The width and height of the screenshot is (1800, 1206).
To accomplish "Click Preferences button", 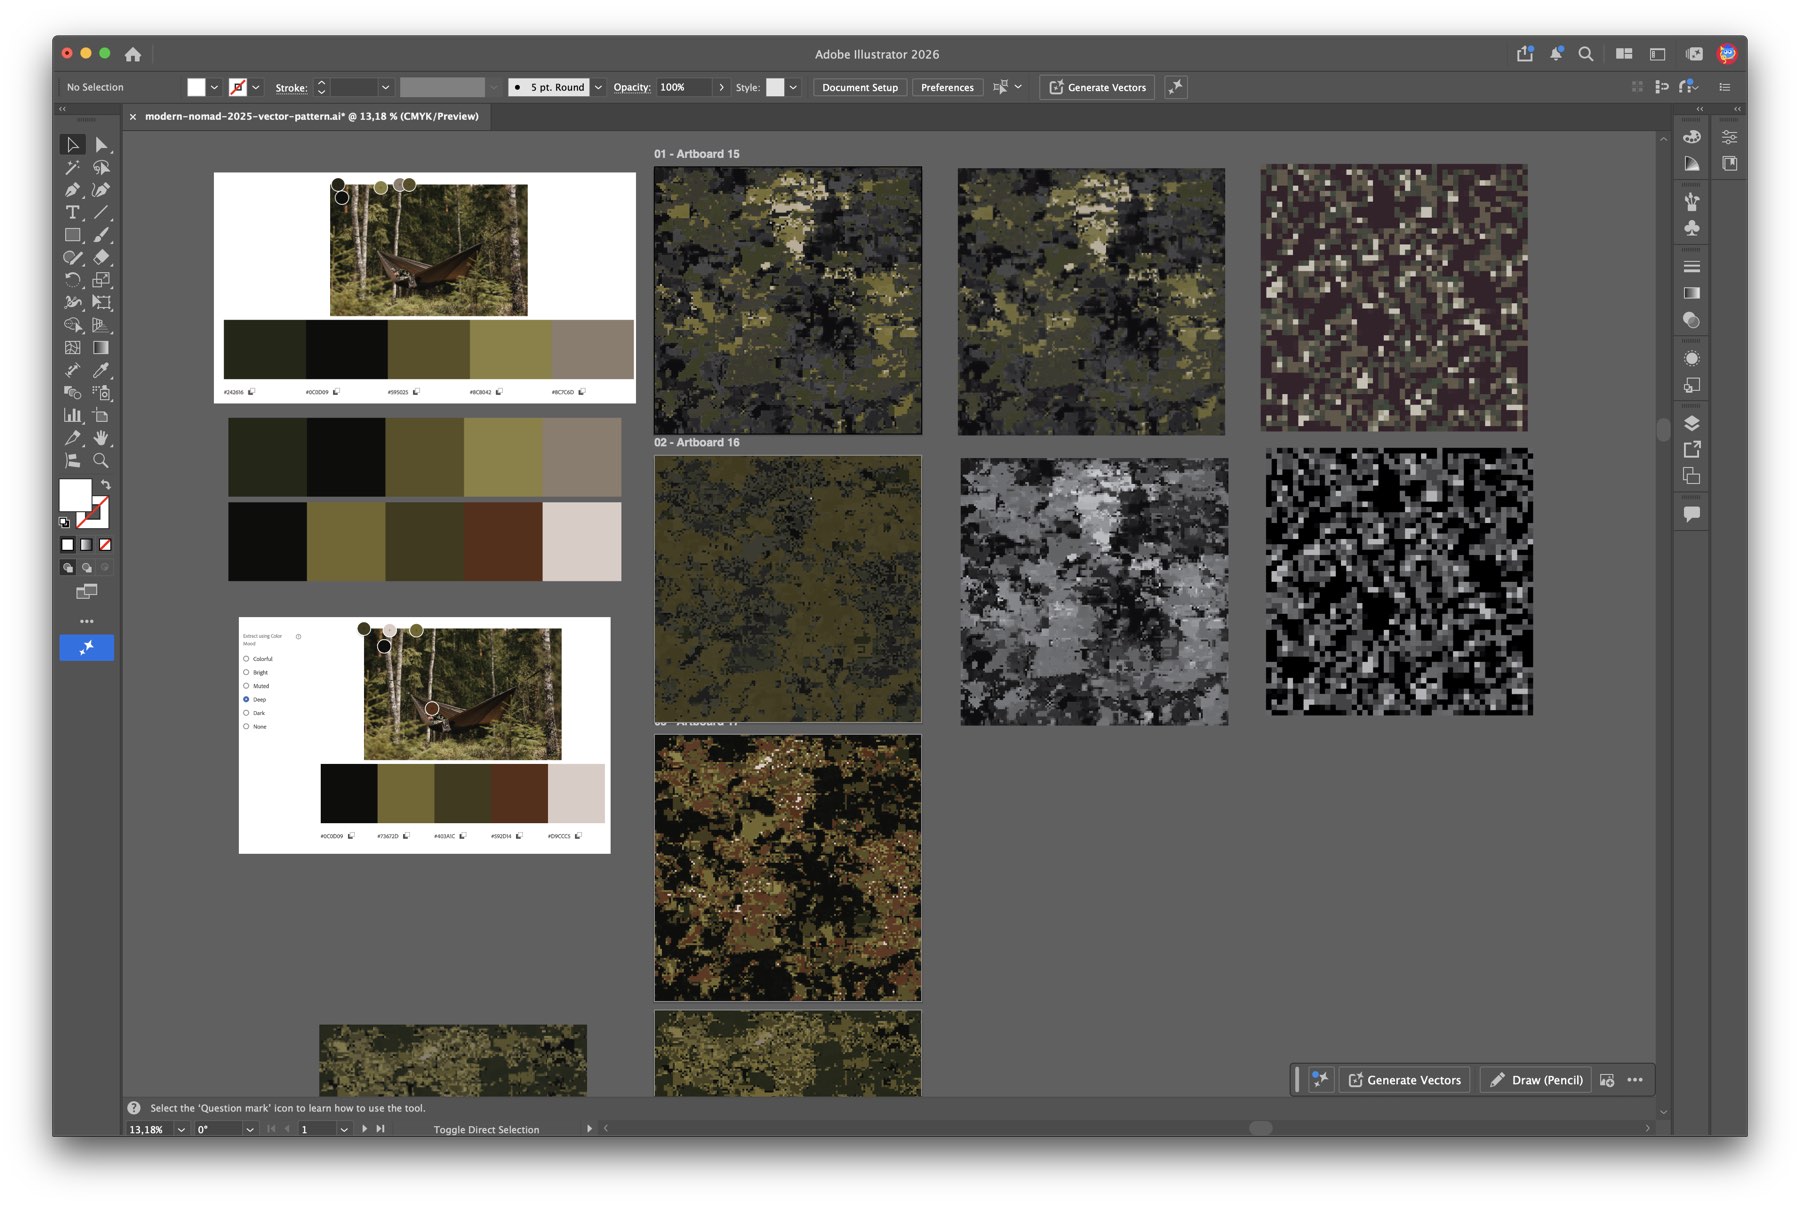I will point(947,88).
